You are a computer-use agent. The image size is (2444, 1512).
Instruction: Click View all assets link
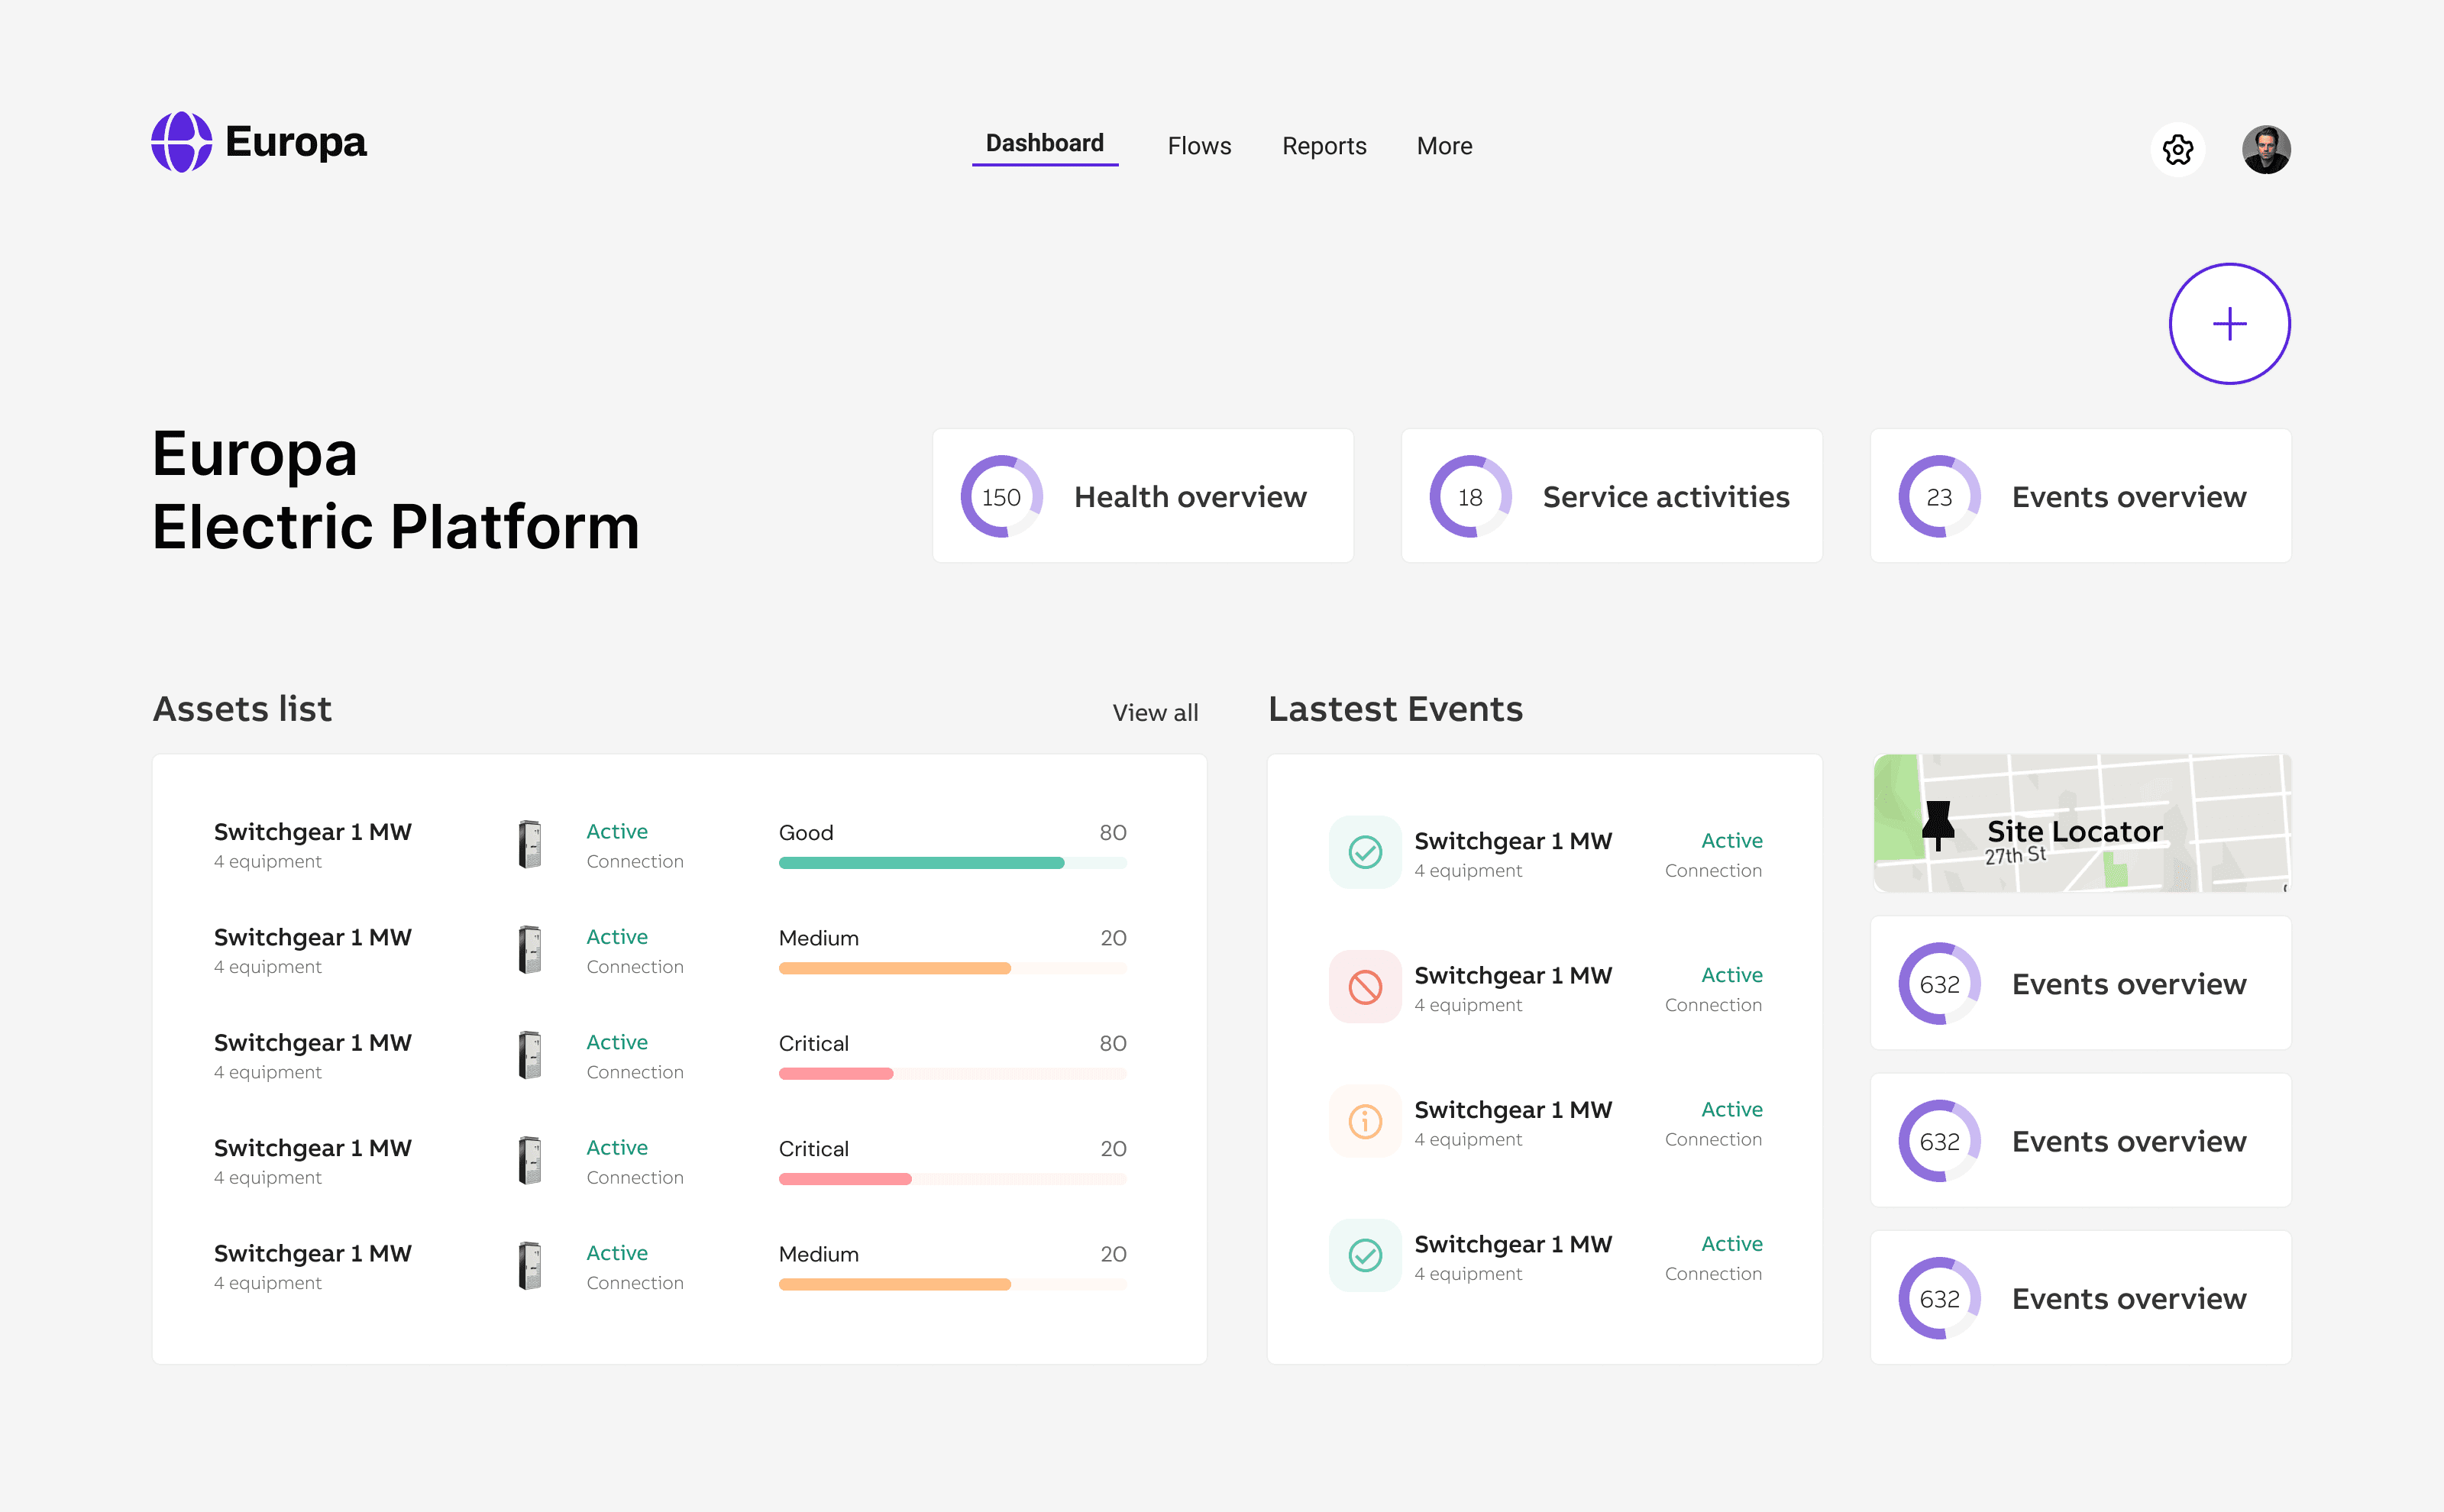pyautogui.click(x=1154, y=713)
